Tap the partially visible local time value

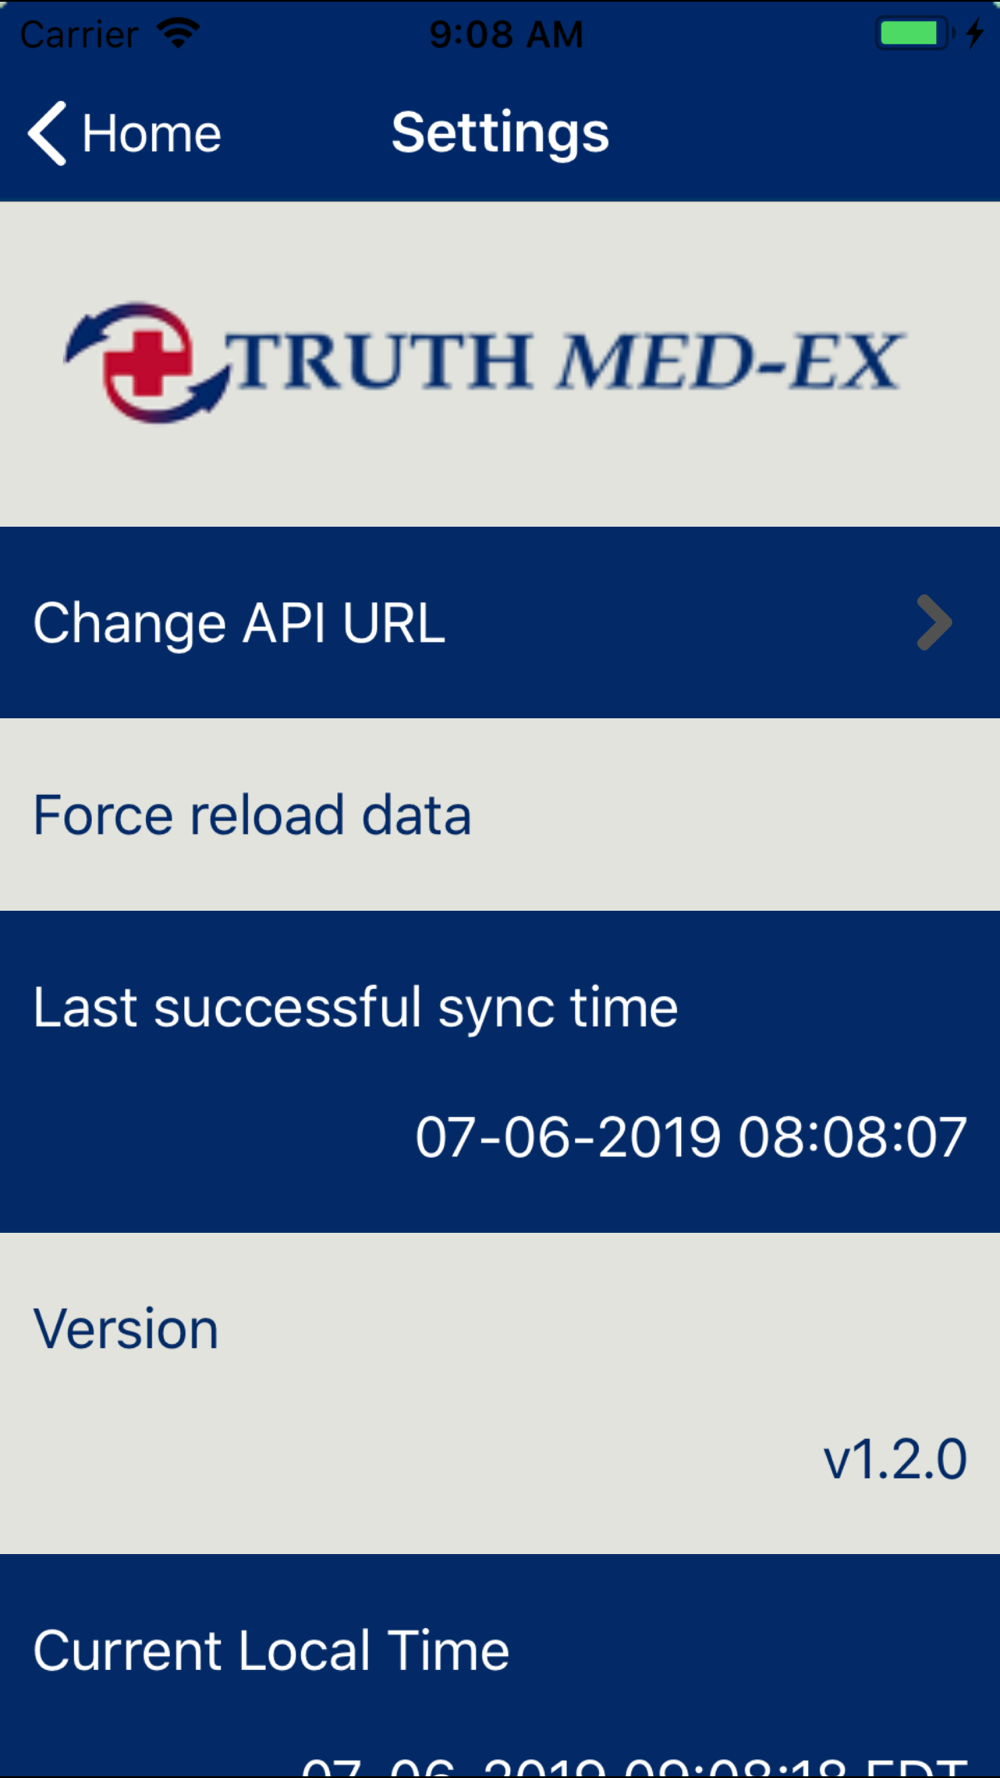(634, 1765)
